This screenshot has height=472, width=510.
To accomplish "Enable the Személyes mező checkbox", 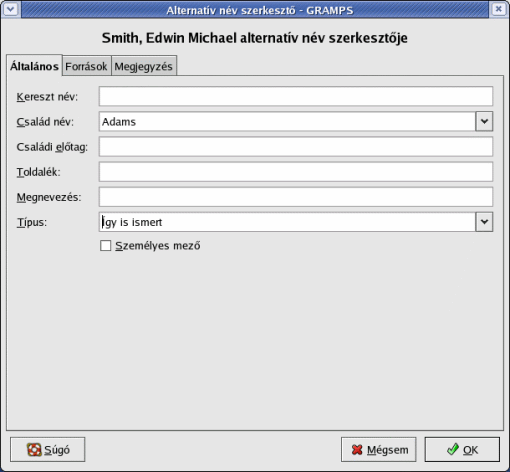I will [x=106, y=246].
